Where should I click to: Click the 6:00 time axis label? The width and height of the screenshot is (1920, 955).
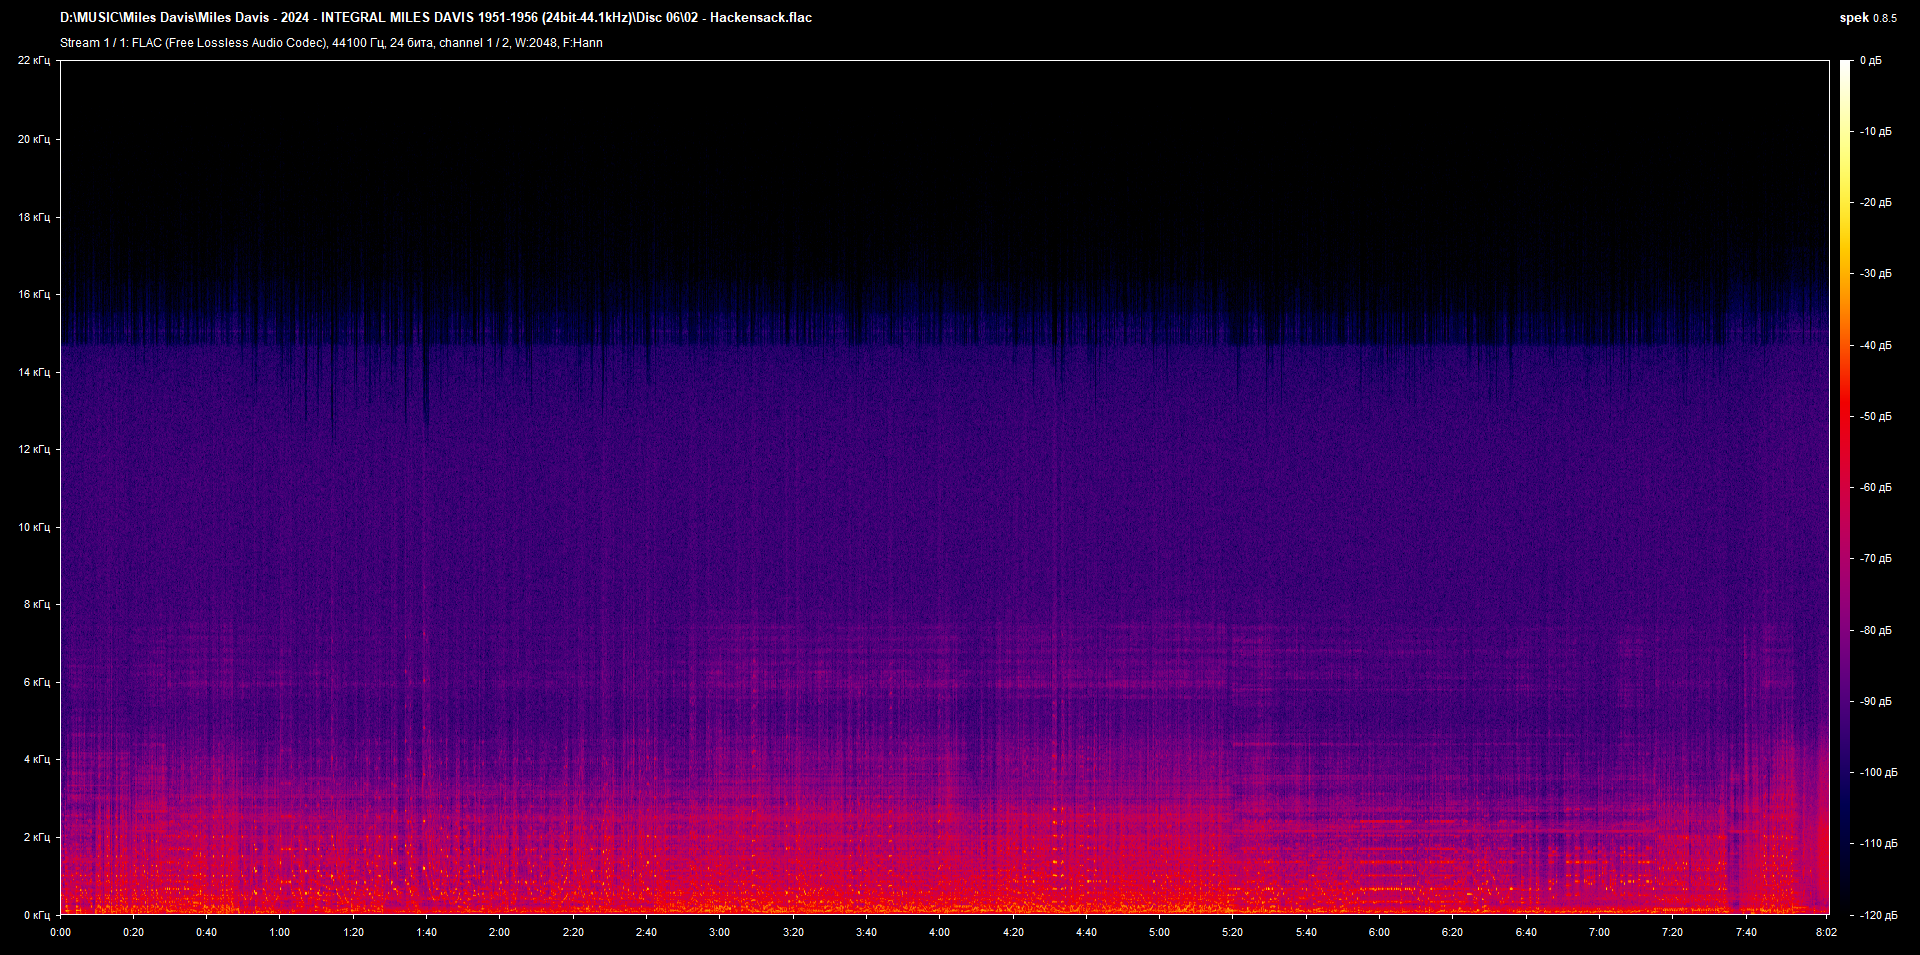[1379, 932]
